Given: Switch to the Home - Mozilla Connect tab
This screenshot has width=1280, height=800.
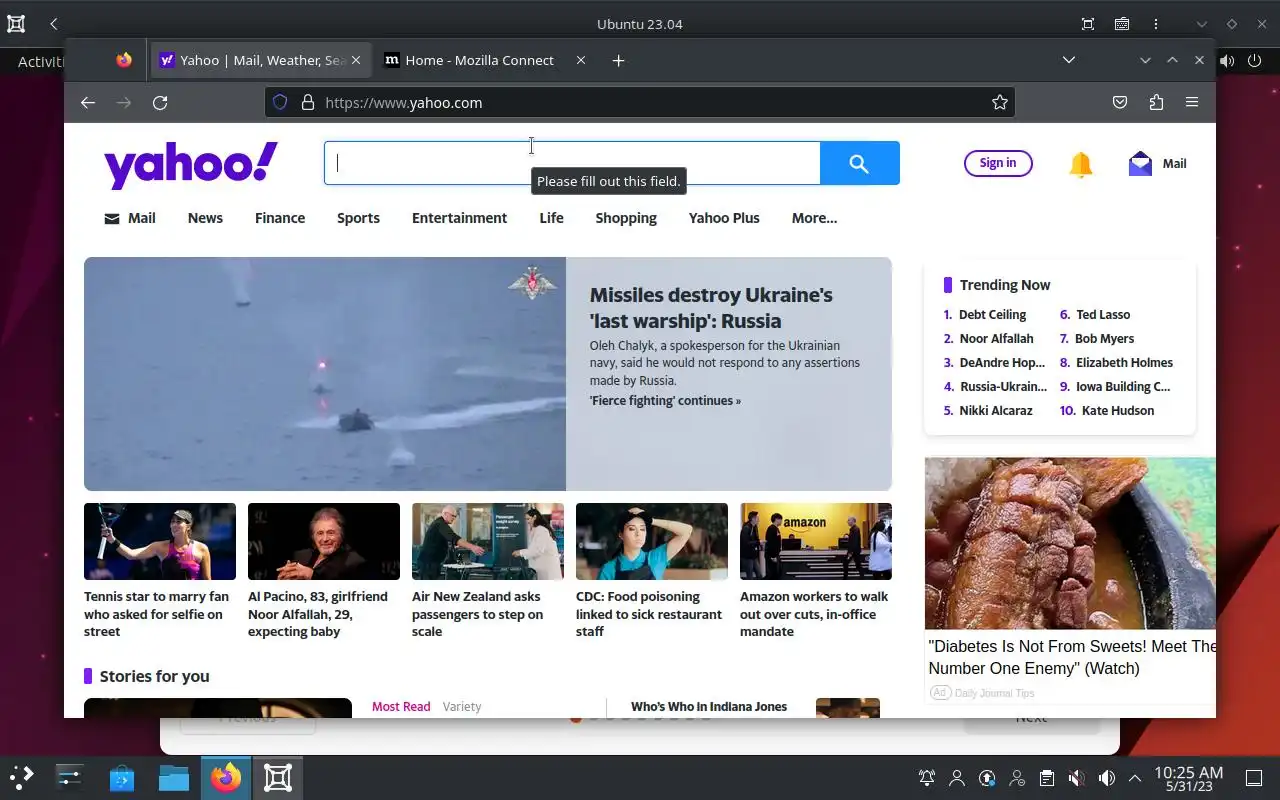Looking at the screenshot, I should (x=485, y=60).
